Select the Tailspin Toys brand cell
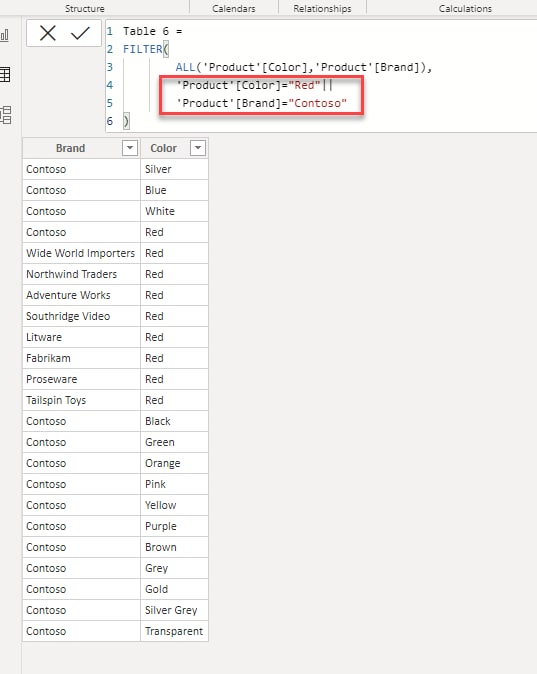Image resolution: width=537 pixels, height=674 pixels. point(81,401)
